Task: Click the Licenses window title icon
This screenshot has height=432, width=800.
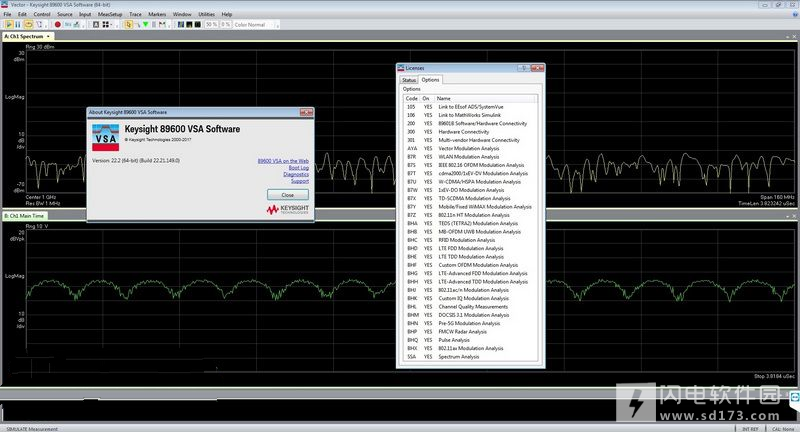Action: click(x=401, y=68)
